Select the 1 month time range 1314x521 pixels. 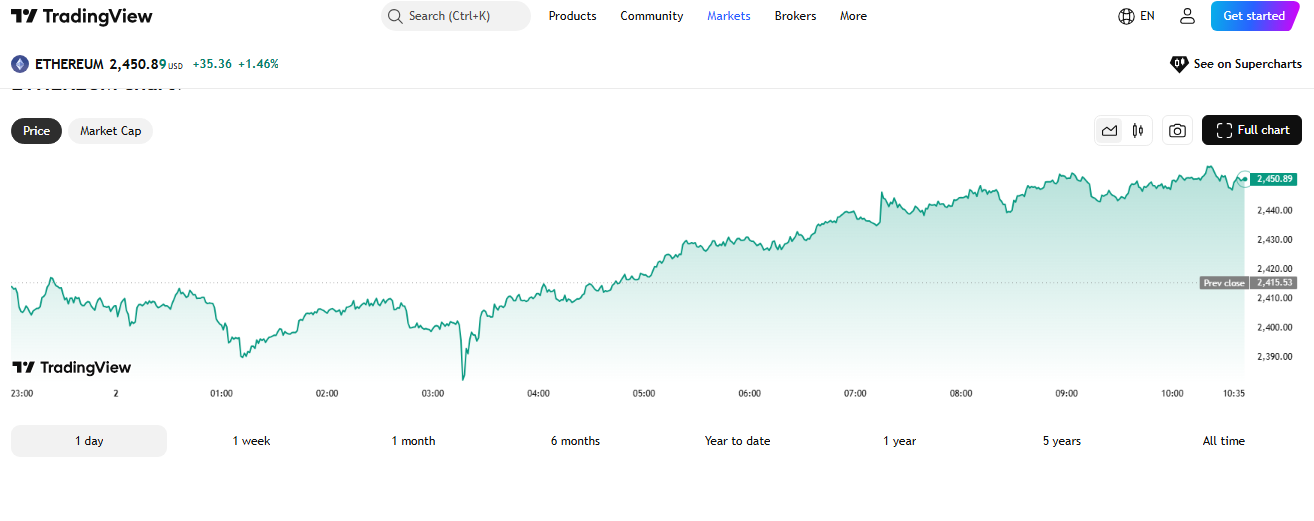tap(414, 441)
